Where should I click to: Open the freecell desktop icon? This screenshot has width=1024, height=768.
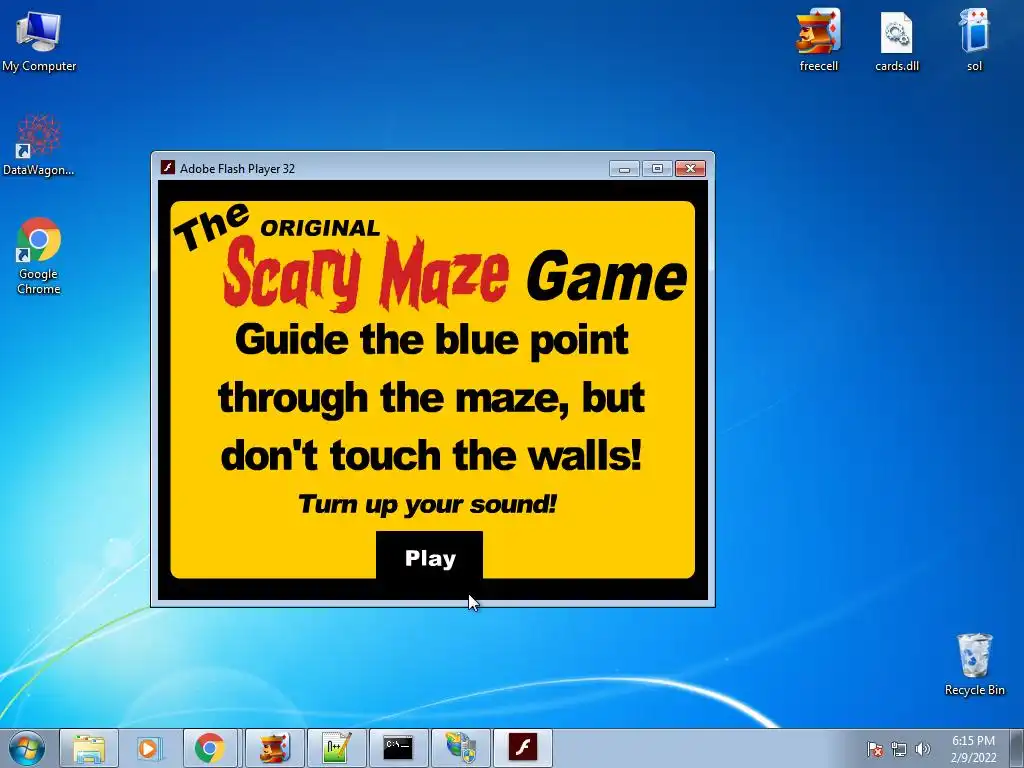818,40
